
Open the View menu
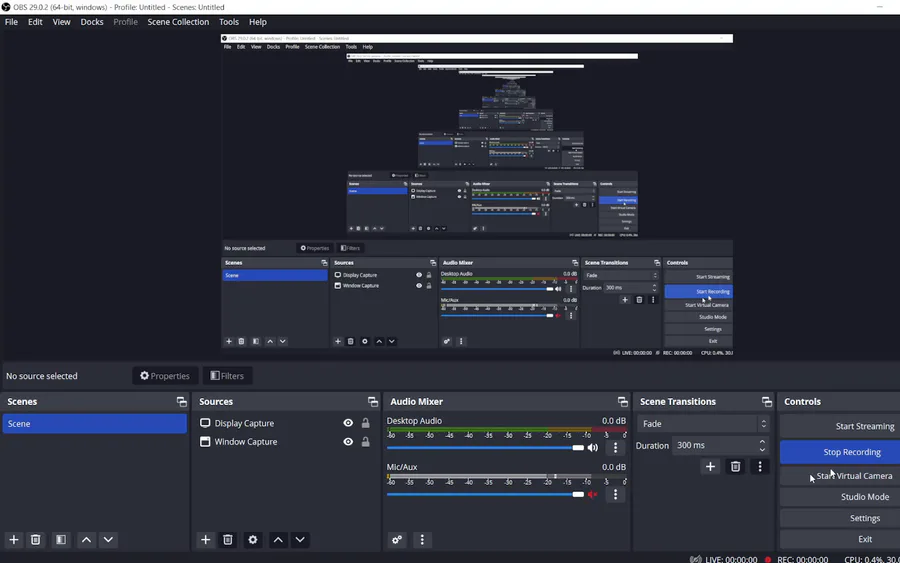[x=61, y=22]
